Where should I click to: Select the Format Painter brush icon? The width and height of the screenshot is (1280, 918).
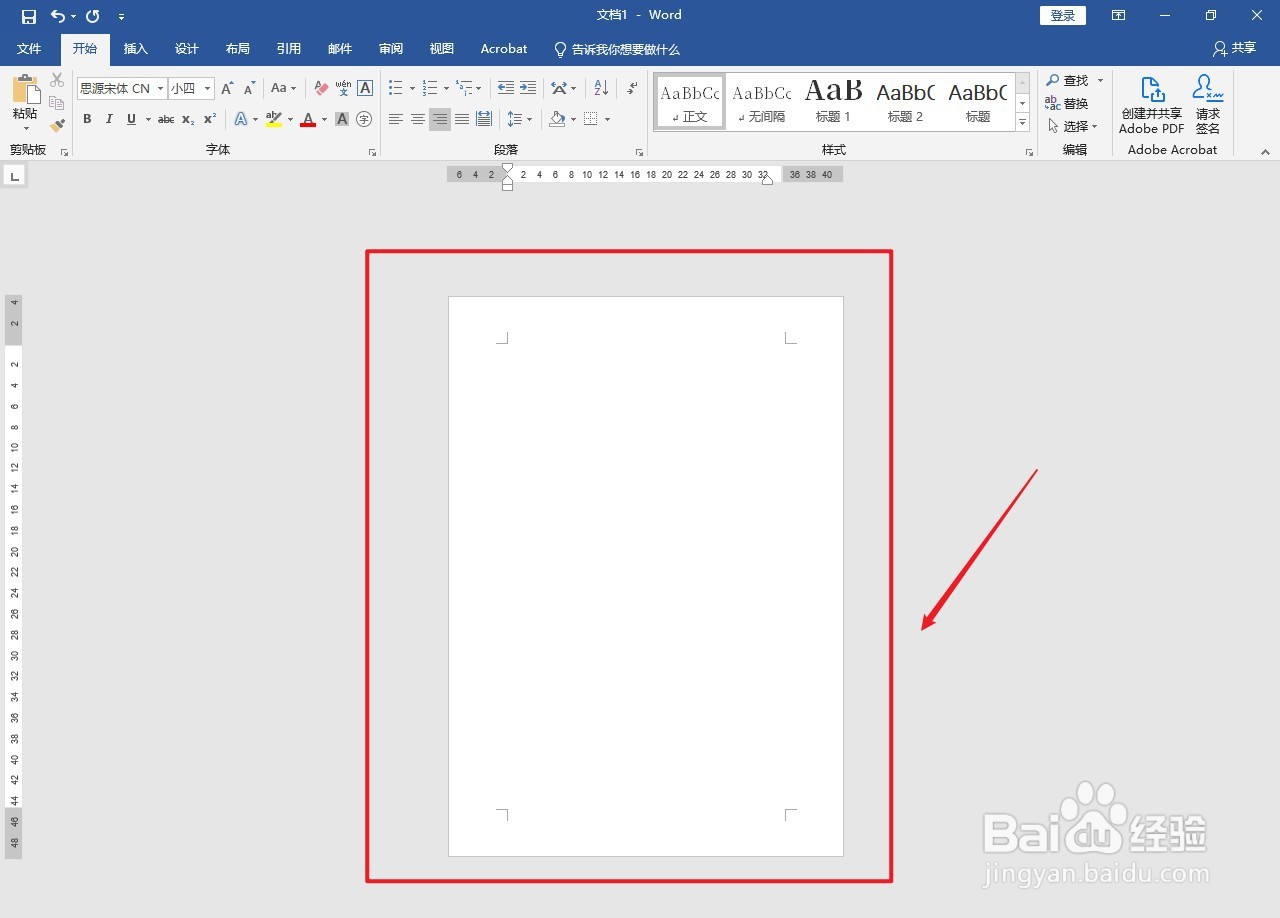(x=57, y=126)
